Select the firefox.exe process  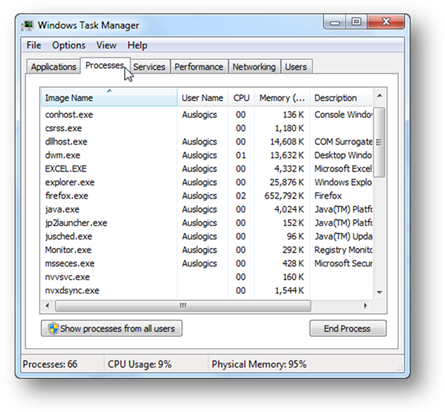click(207, 196)
